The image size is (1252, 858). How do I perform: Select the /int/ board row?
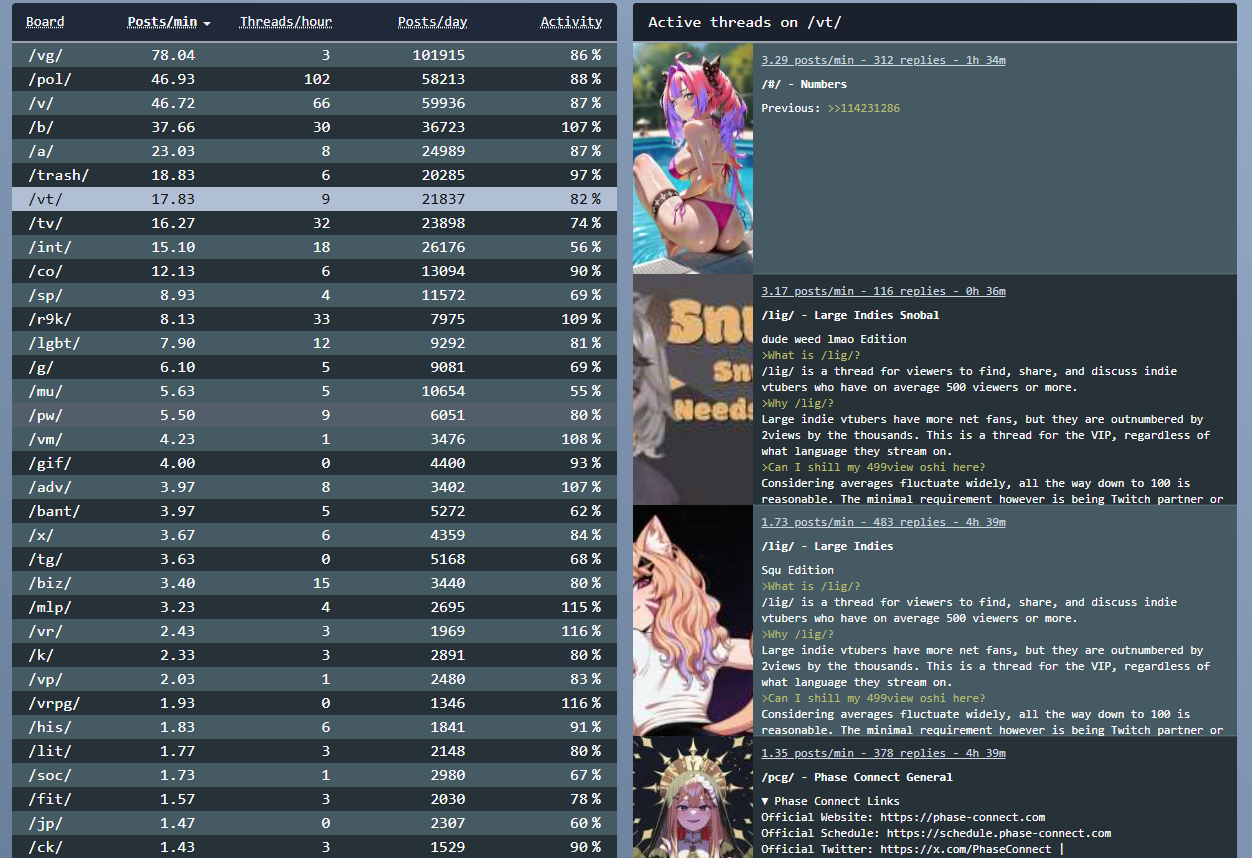tap(314, 247)
